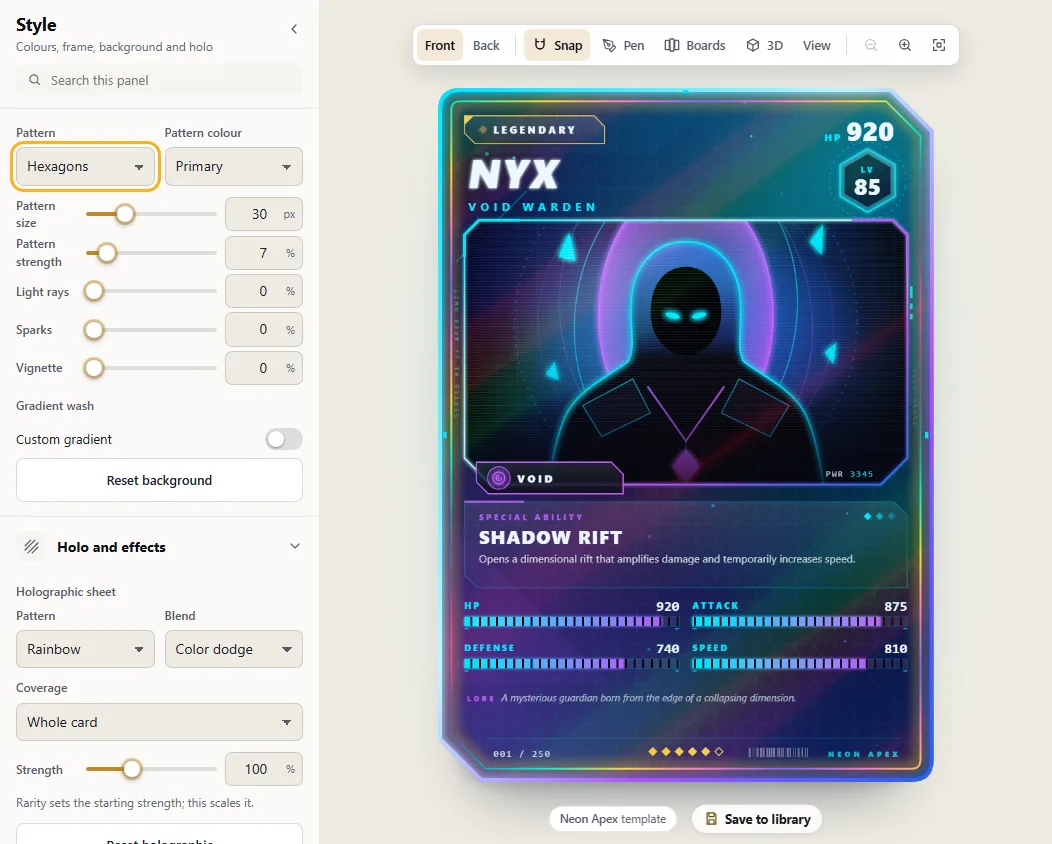
Task: Click the Vignette value field
Action: pyautogui.click(x=264, y=368)
